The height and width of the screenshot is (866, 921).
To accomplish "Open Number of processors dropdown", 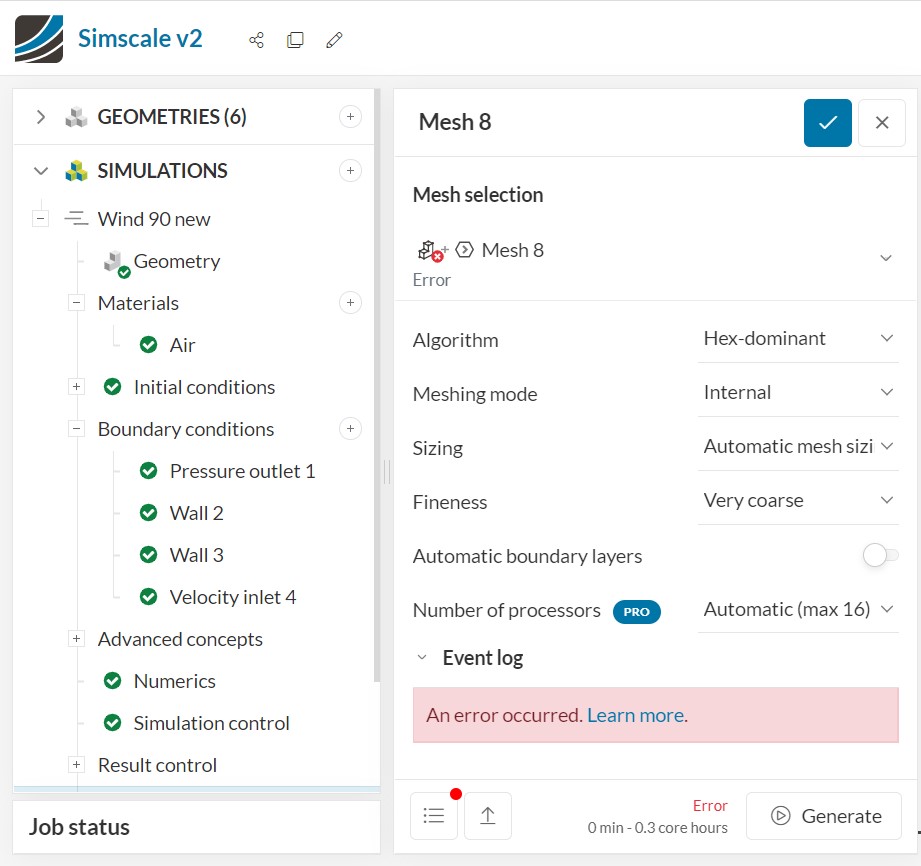I will pyautogui.click(x=798, y=609).
